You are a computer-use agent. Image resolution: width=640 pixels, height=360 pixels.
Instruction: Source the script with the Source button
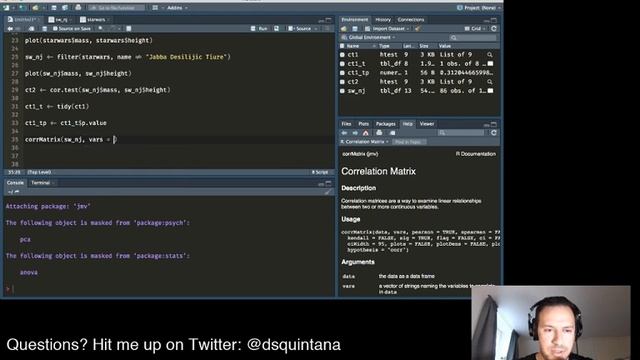(x=300, y=29)
